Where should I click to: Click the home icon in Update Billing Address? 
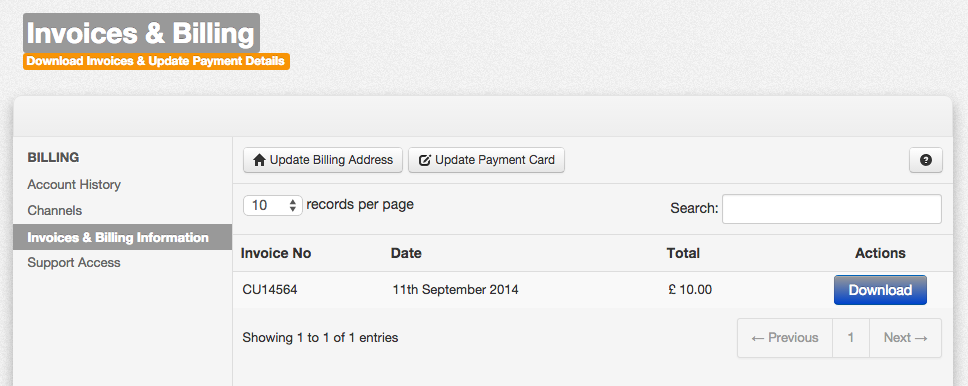259,160
